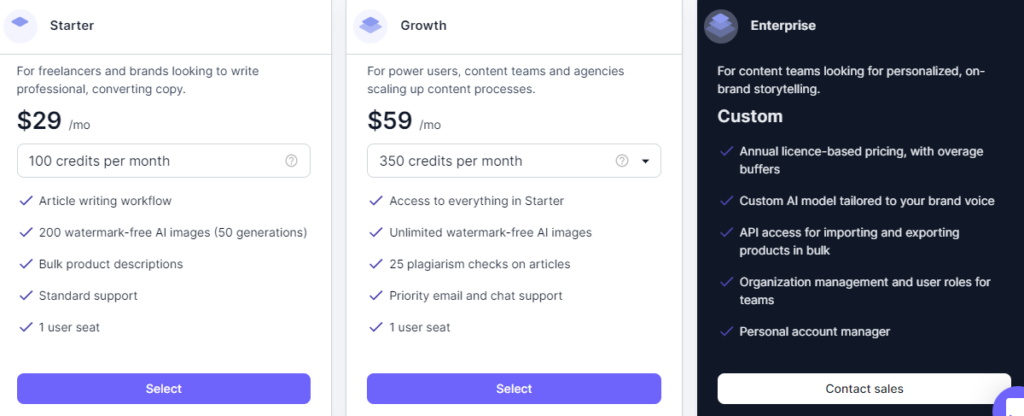Expand the Growth credits dropdown arrow
Screen dimensions: 1024x416
(x=645, y=161)
